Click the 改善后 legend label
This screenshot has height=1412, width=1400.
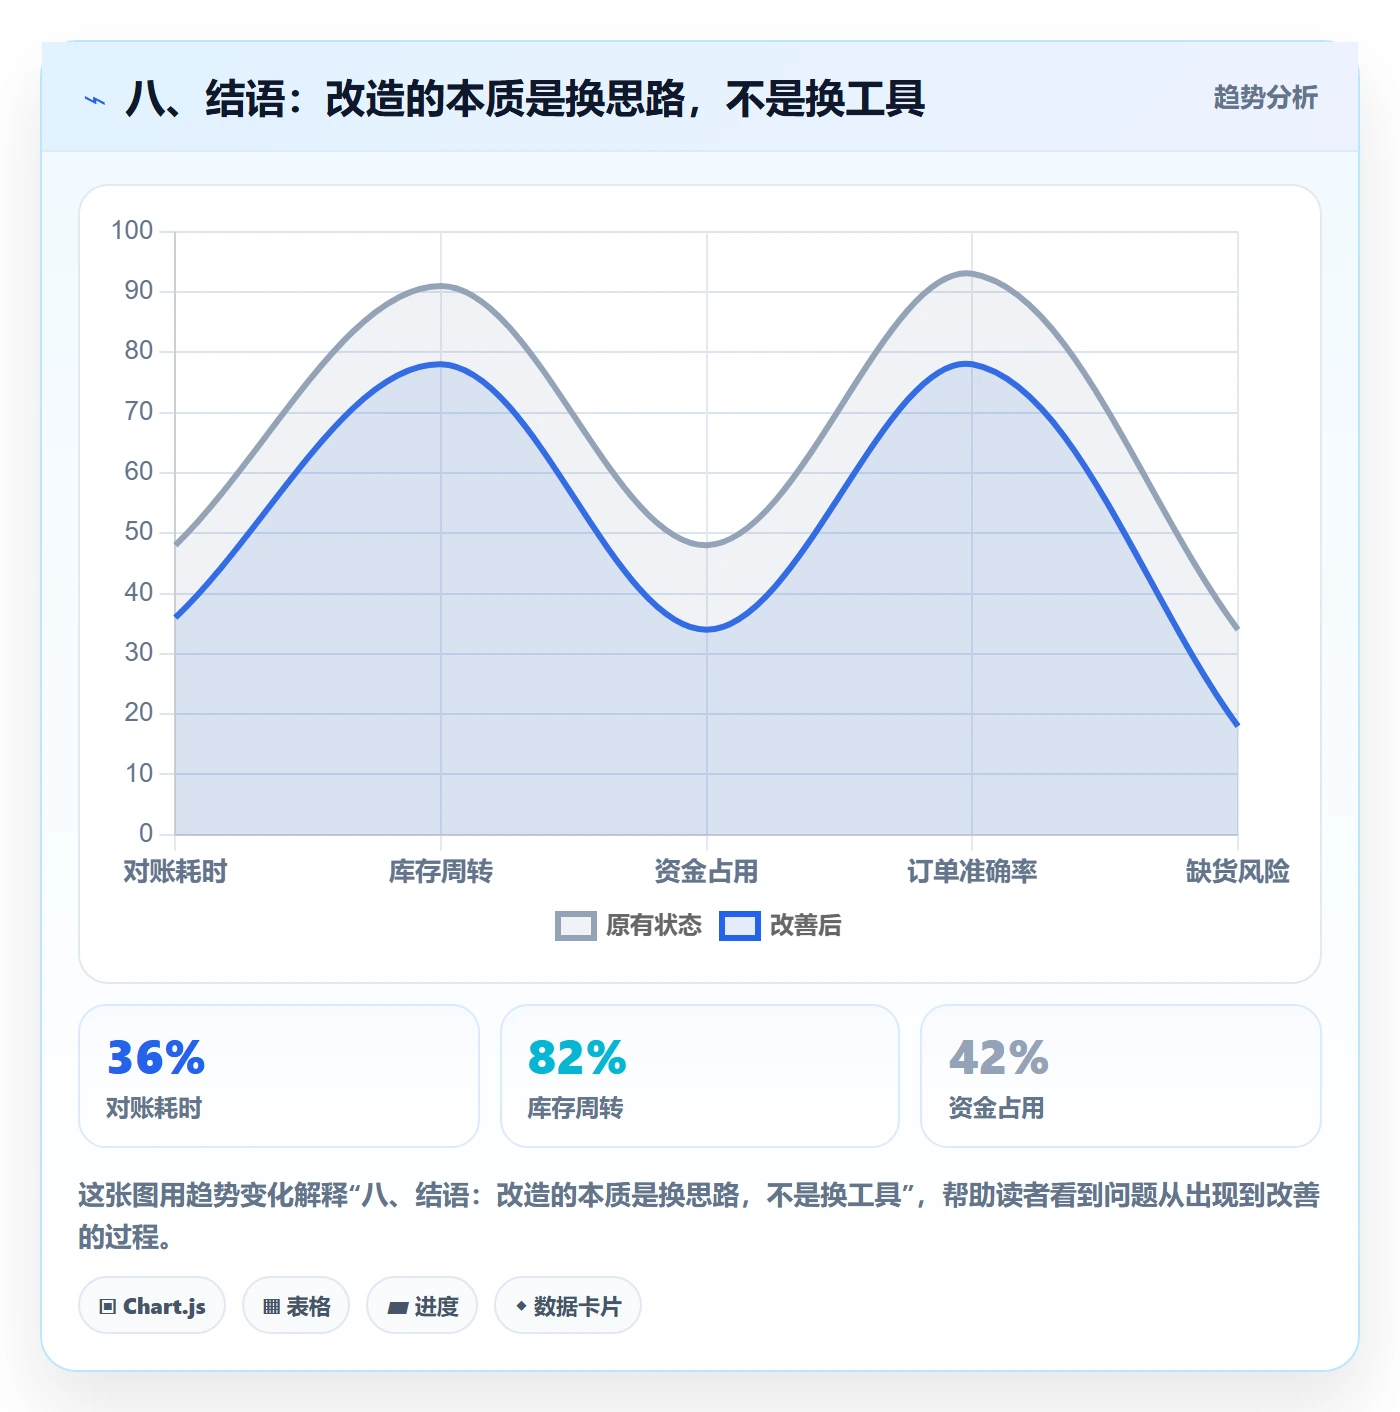pyautogui.click(x=806, y=926)
